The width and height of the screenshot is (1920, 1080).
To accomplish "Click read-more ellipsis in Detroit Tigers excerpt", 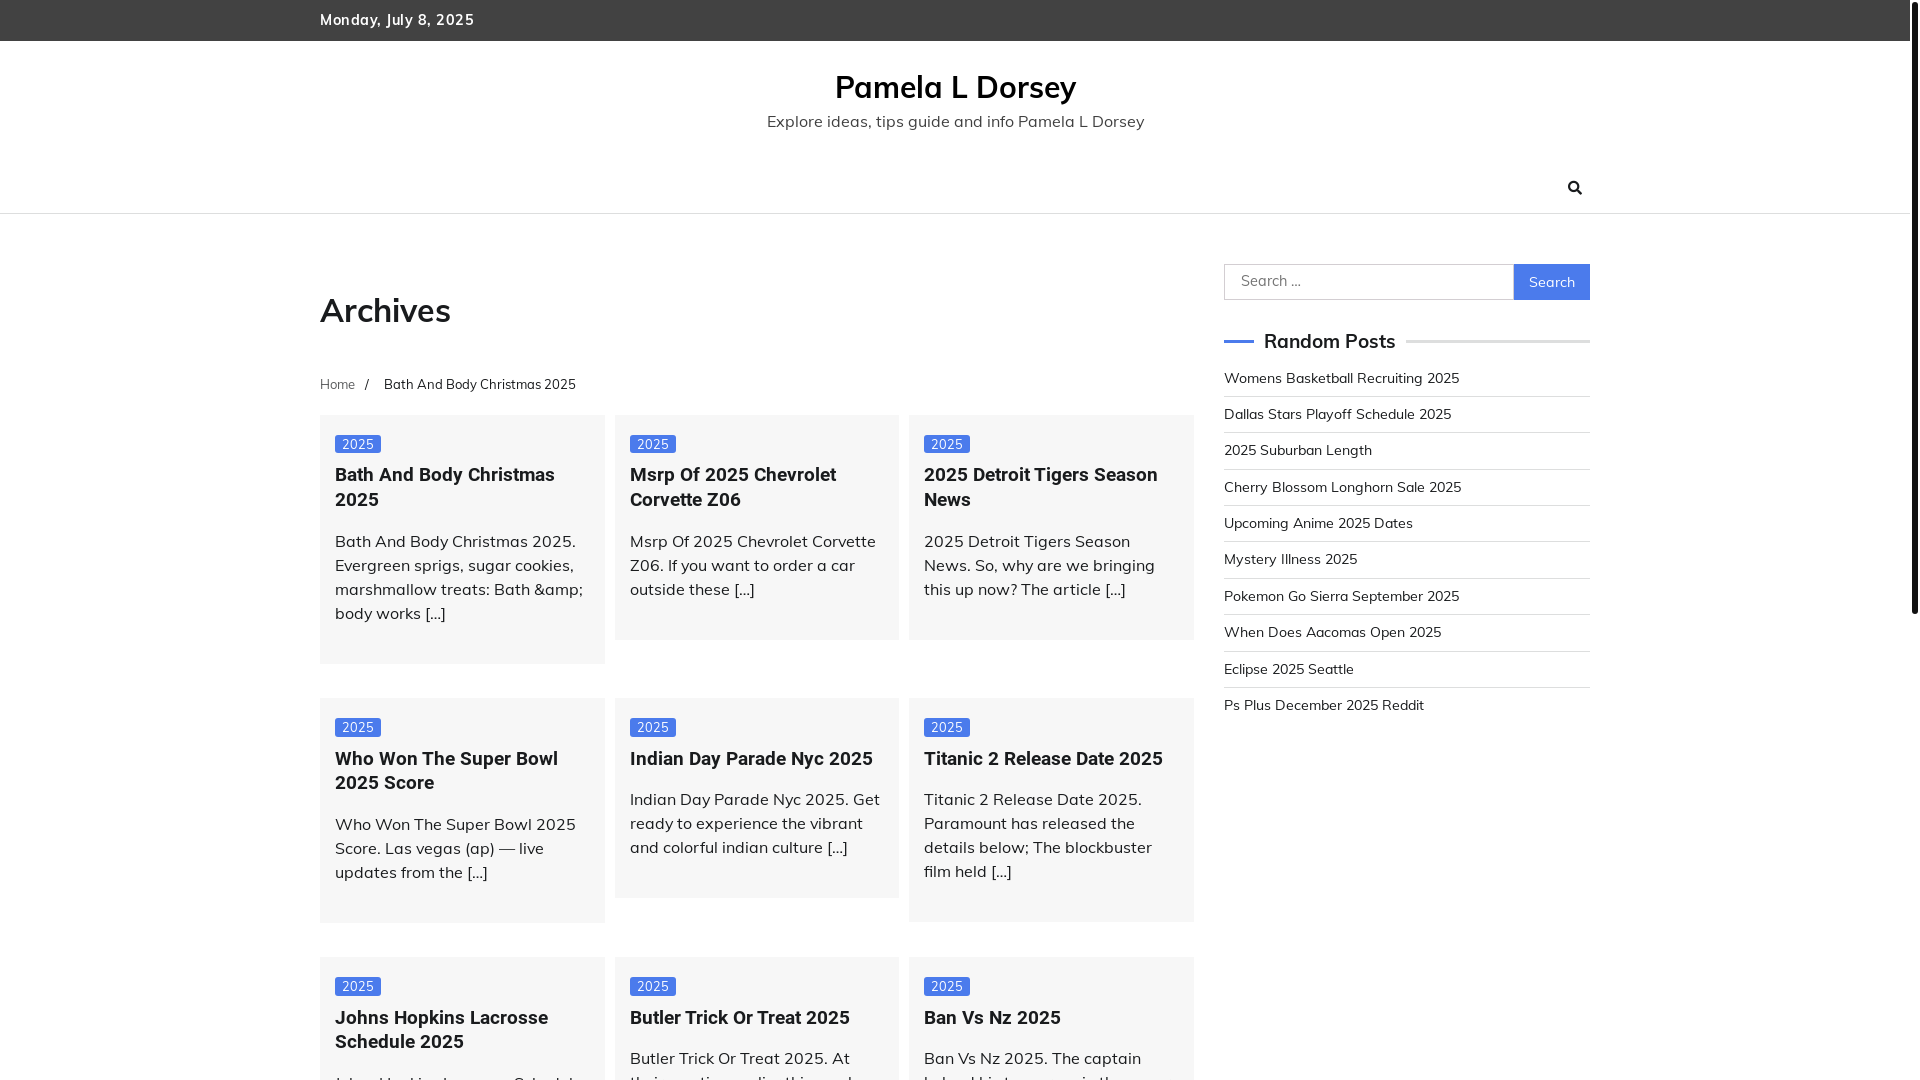I will click(1115, 589).
